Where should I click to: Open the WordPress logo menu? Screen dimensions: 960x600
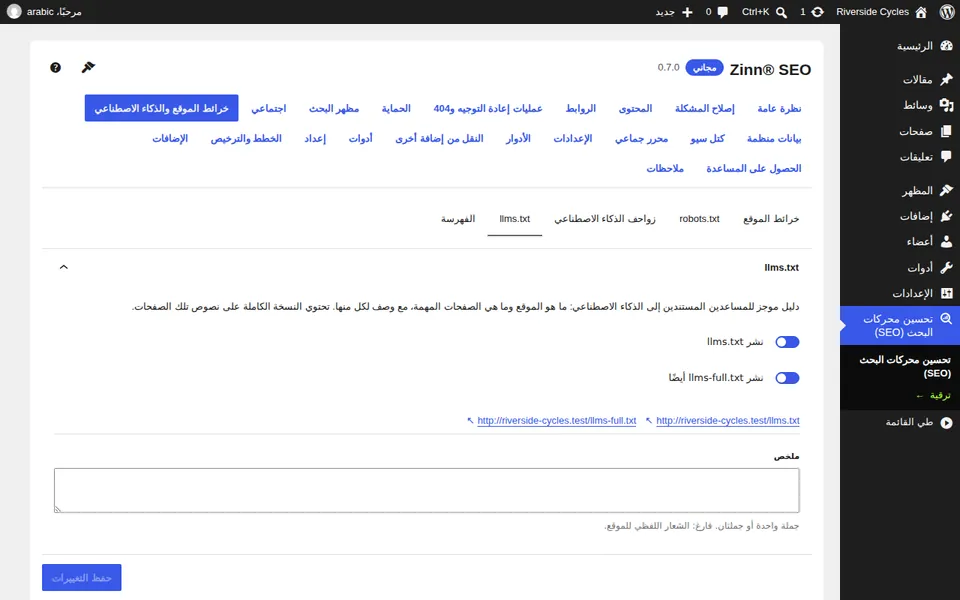[x=947, y=12]
